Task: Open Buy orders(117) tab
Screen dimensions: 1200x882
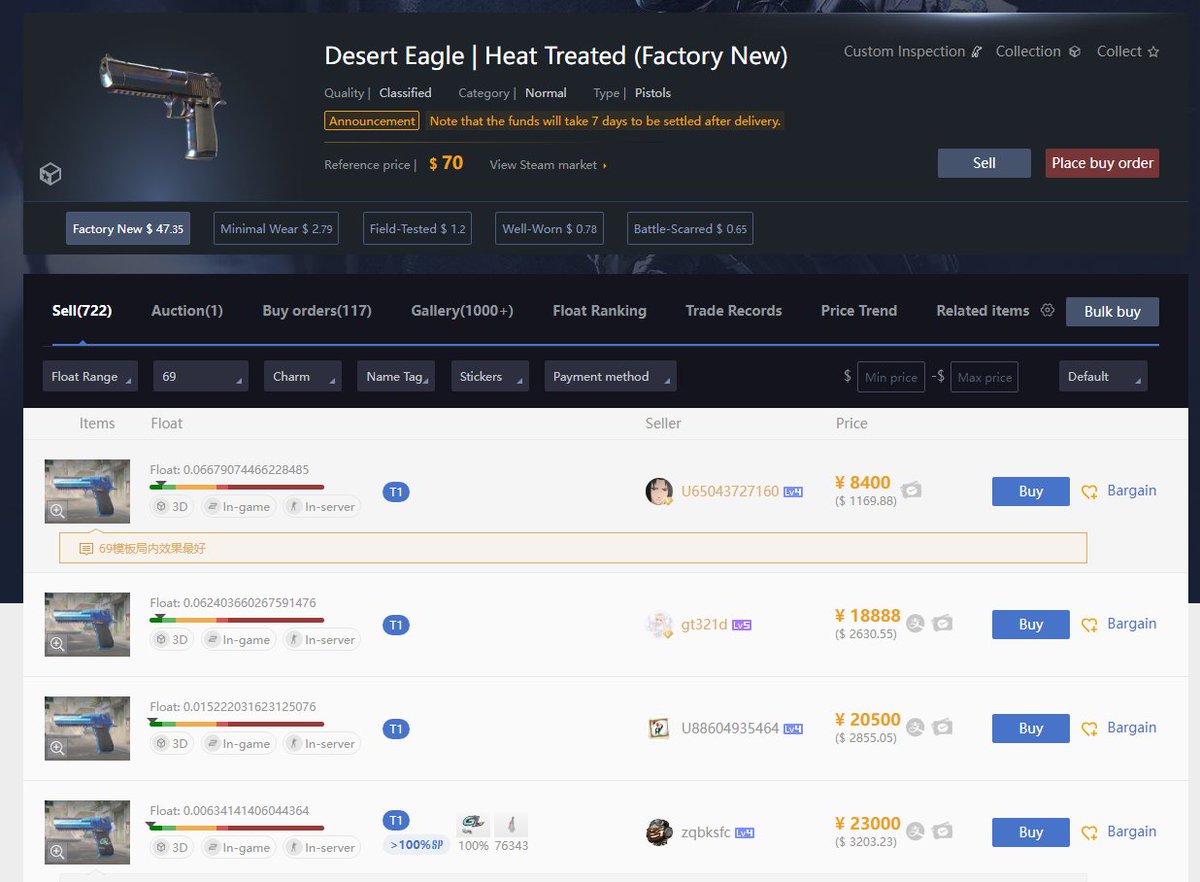Action: (317, 311)
